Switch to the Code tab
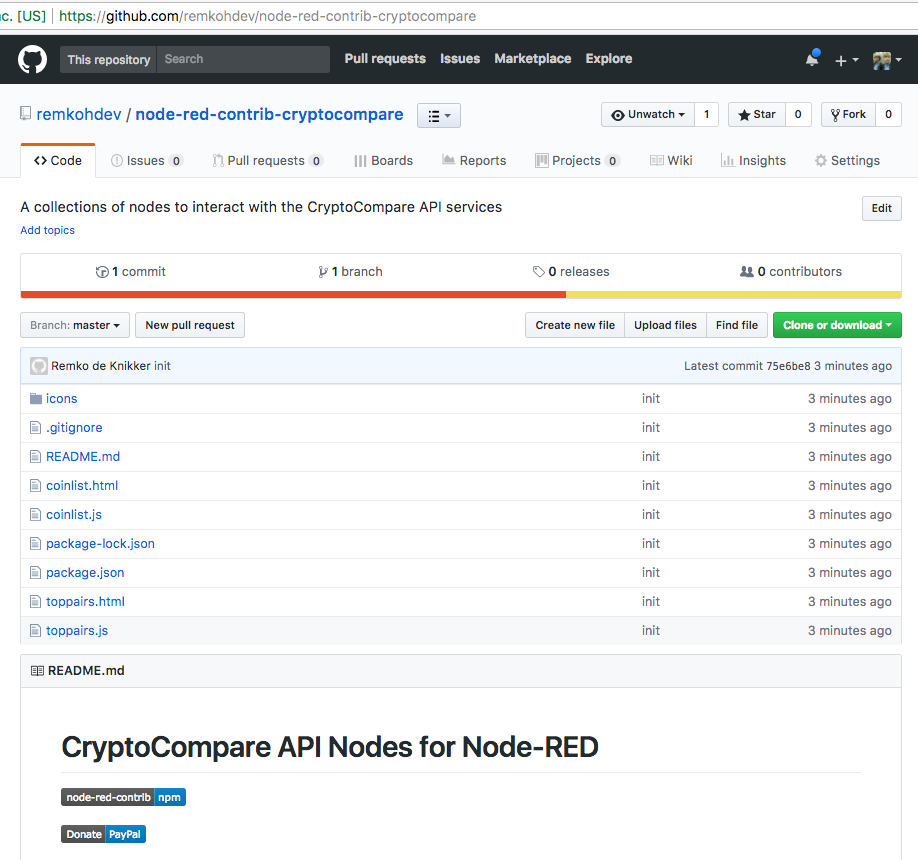 [x=58, y=160]
